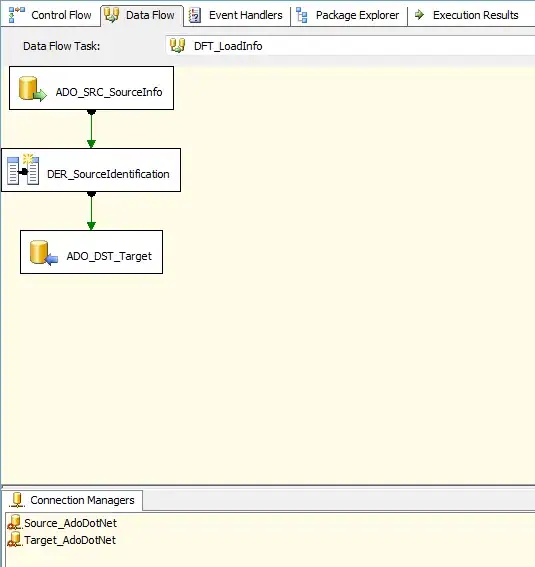Open the Package Explorer tab
This screenshot has height=567, width=535.
pos(348,15)
